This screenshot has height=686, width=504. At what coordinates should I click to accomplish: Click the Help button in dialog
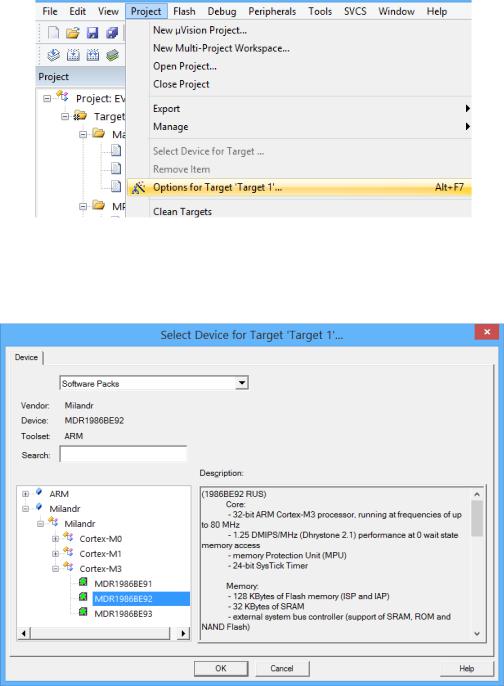pos(466,668)
